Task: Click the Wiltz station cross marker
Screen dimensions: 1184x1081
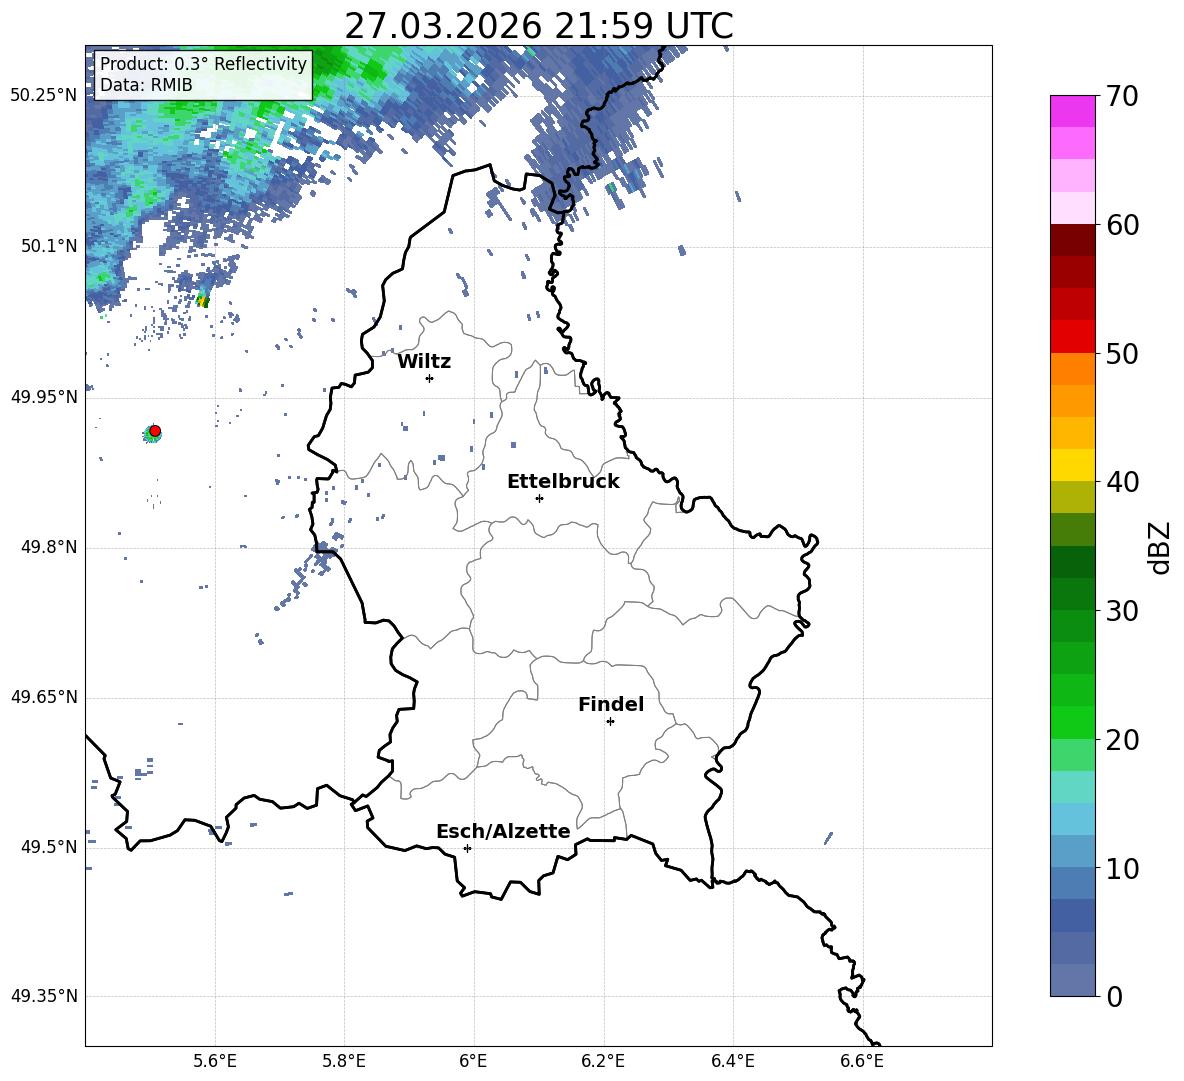Action: [x=430, y=378]
